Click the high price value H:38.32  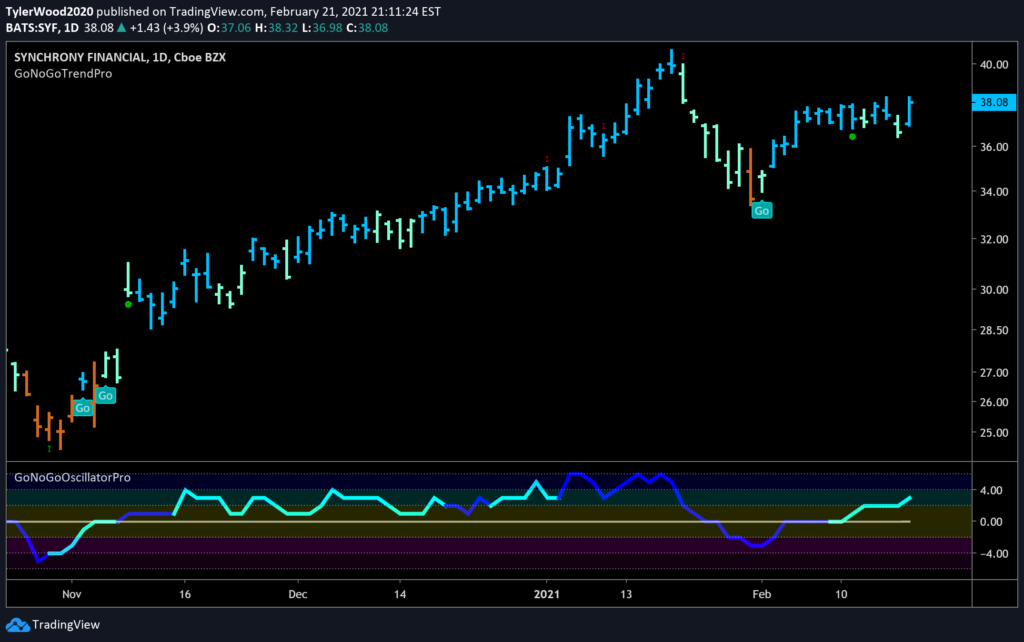(276, 28)
